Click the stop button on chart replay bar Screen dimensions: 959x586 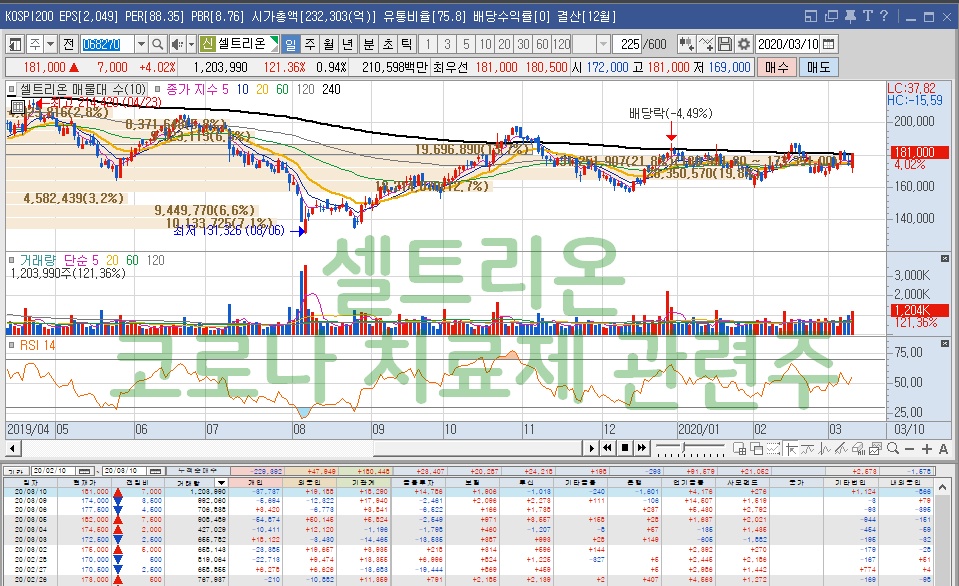point(624,448)
